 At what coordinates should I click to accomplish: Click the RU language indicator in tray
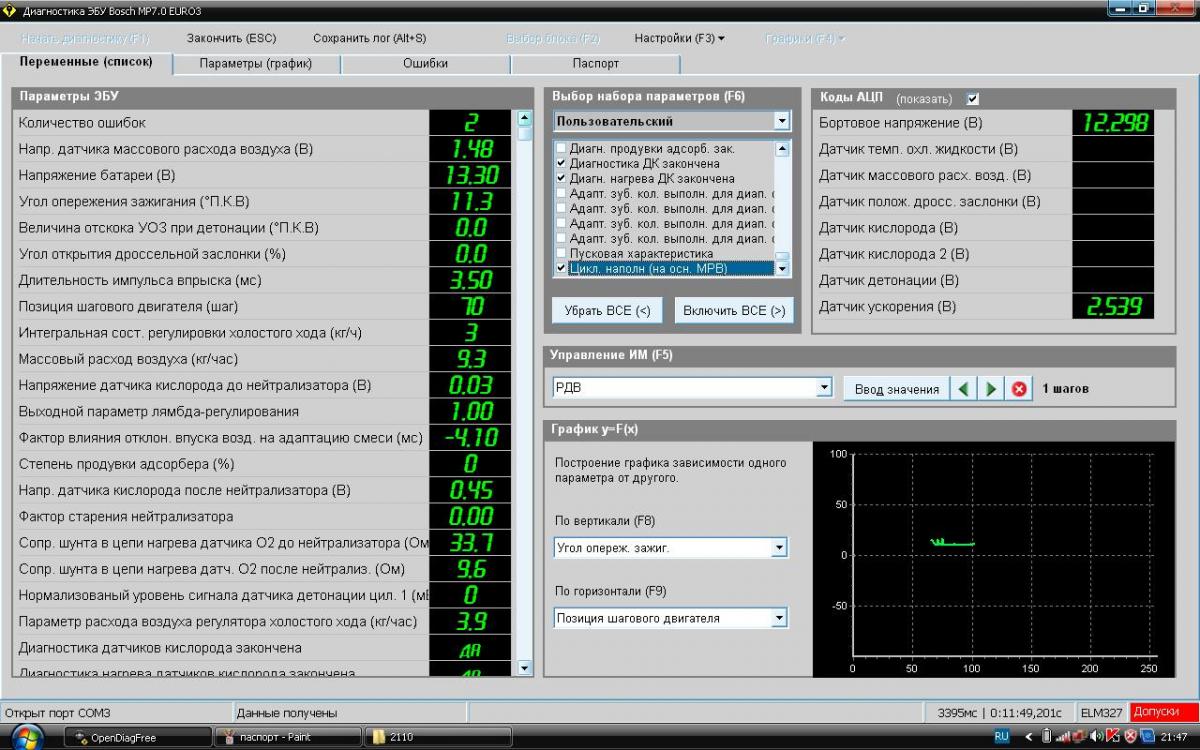click(x=1001, y=736)
